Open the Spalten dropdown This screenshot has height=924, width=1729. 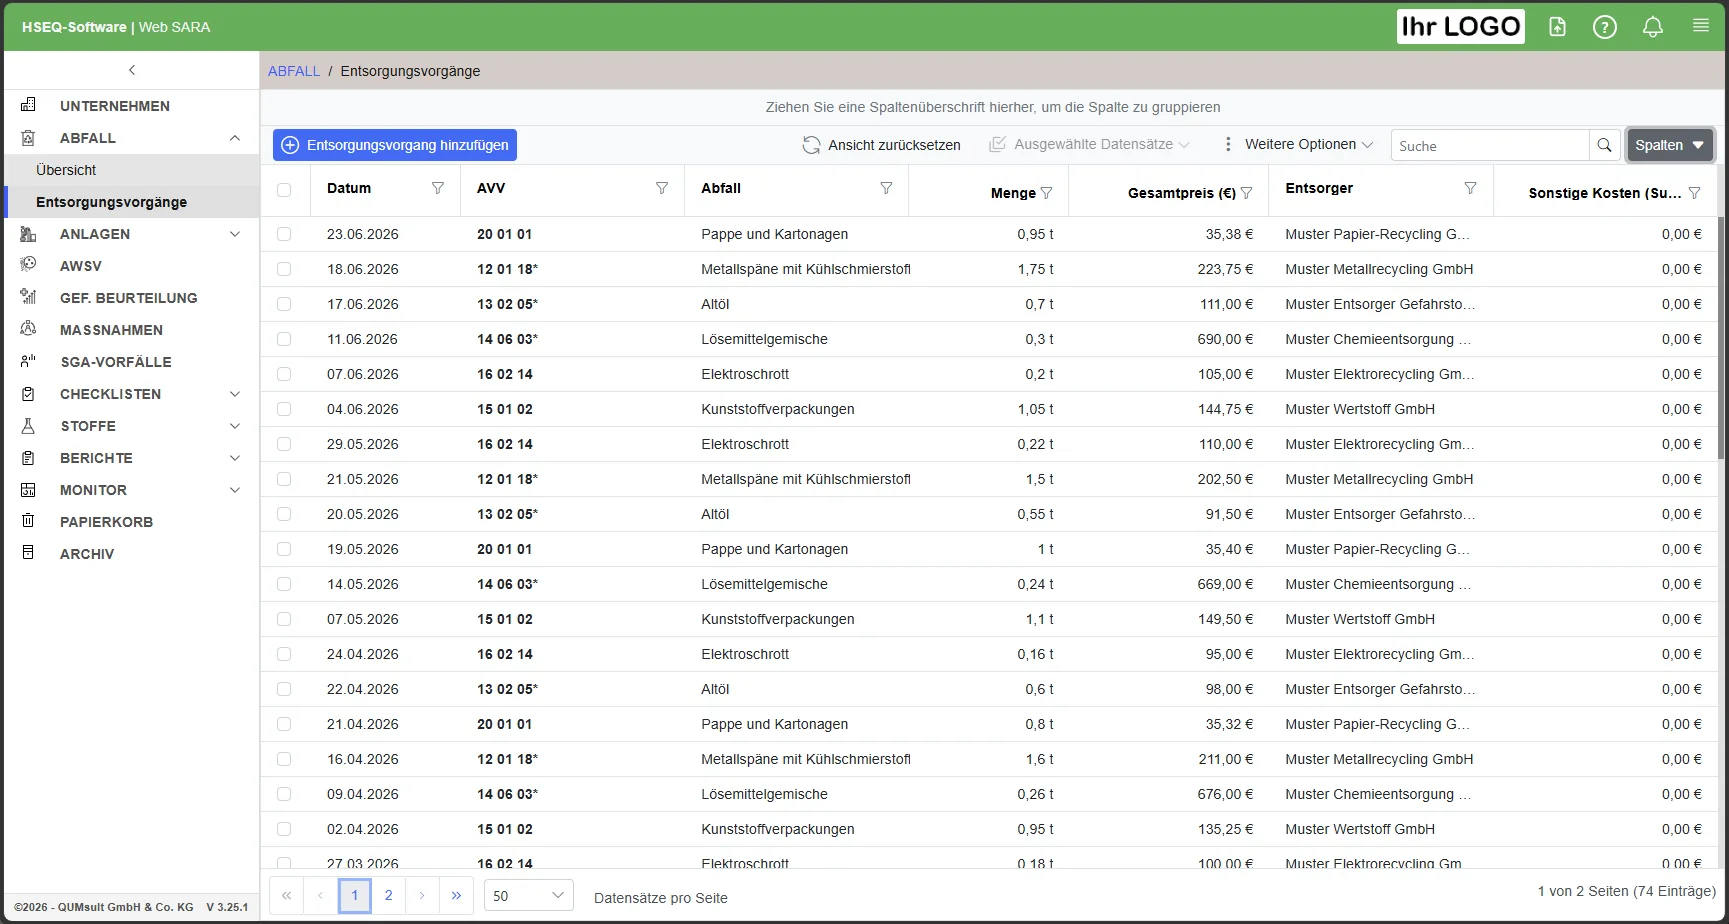1670,145
